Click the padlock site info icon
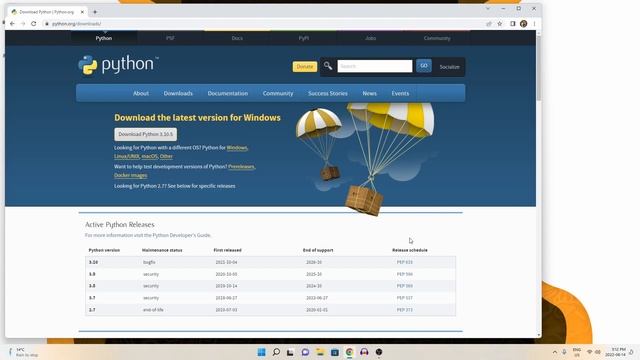Image resolution: width=640 pixels, height=360 pixels. tap(47, 24)
